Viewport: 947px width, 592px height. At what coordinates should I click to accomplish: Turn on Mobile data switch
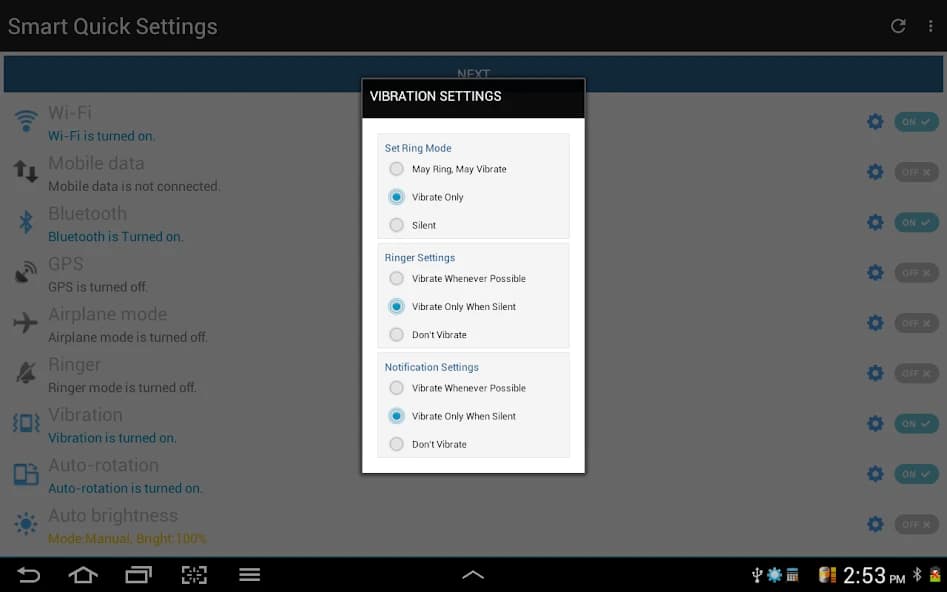click(x=916, y=171)
